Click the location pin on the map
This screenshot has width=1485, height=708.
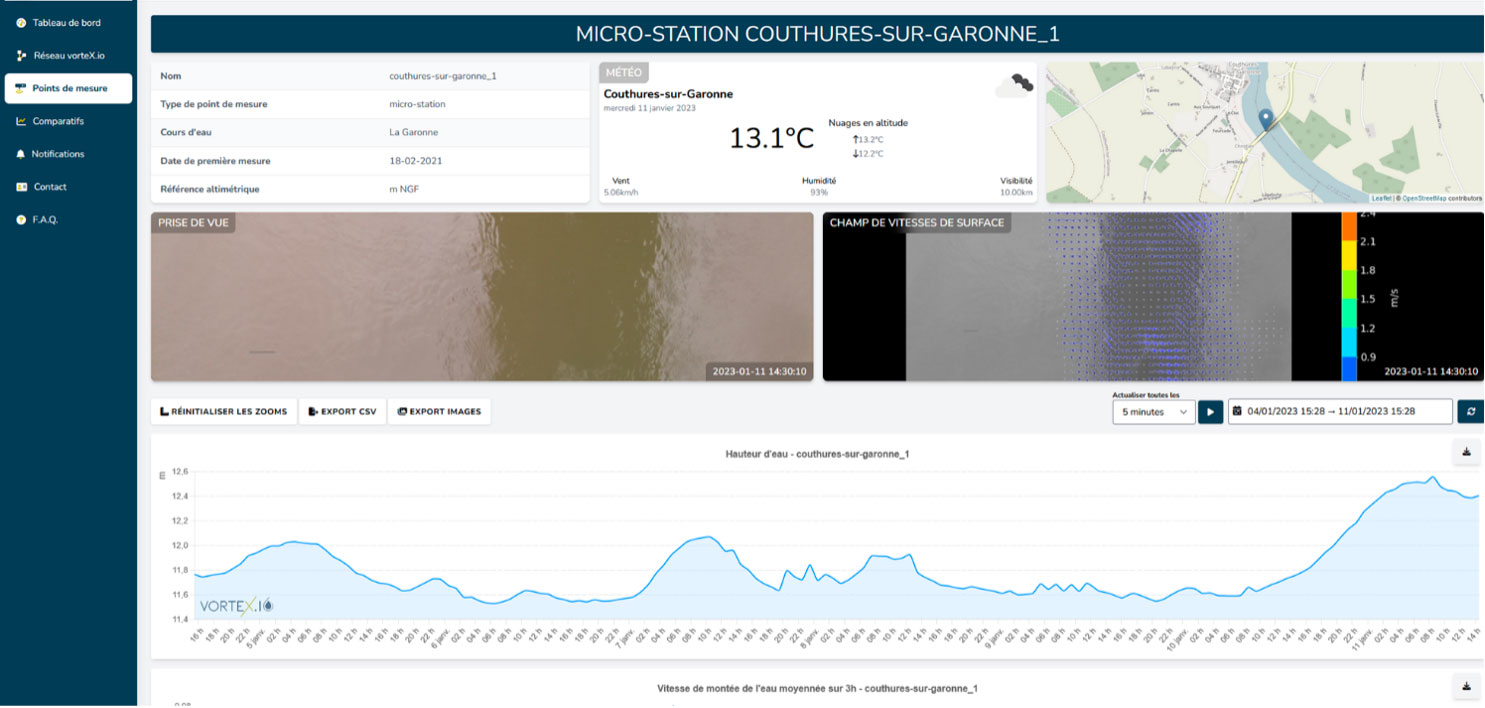pyautogui.click(x=1266, y=120)
